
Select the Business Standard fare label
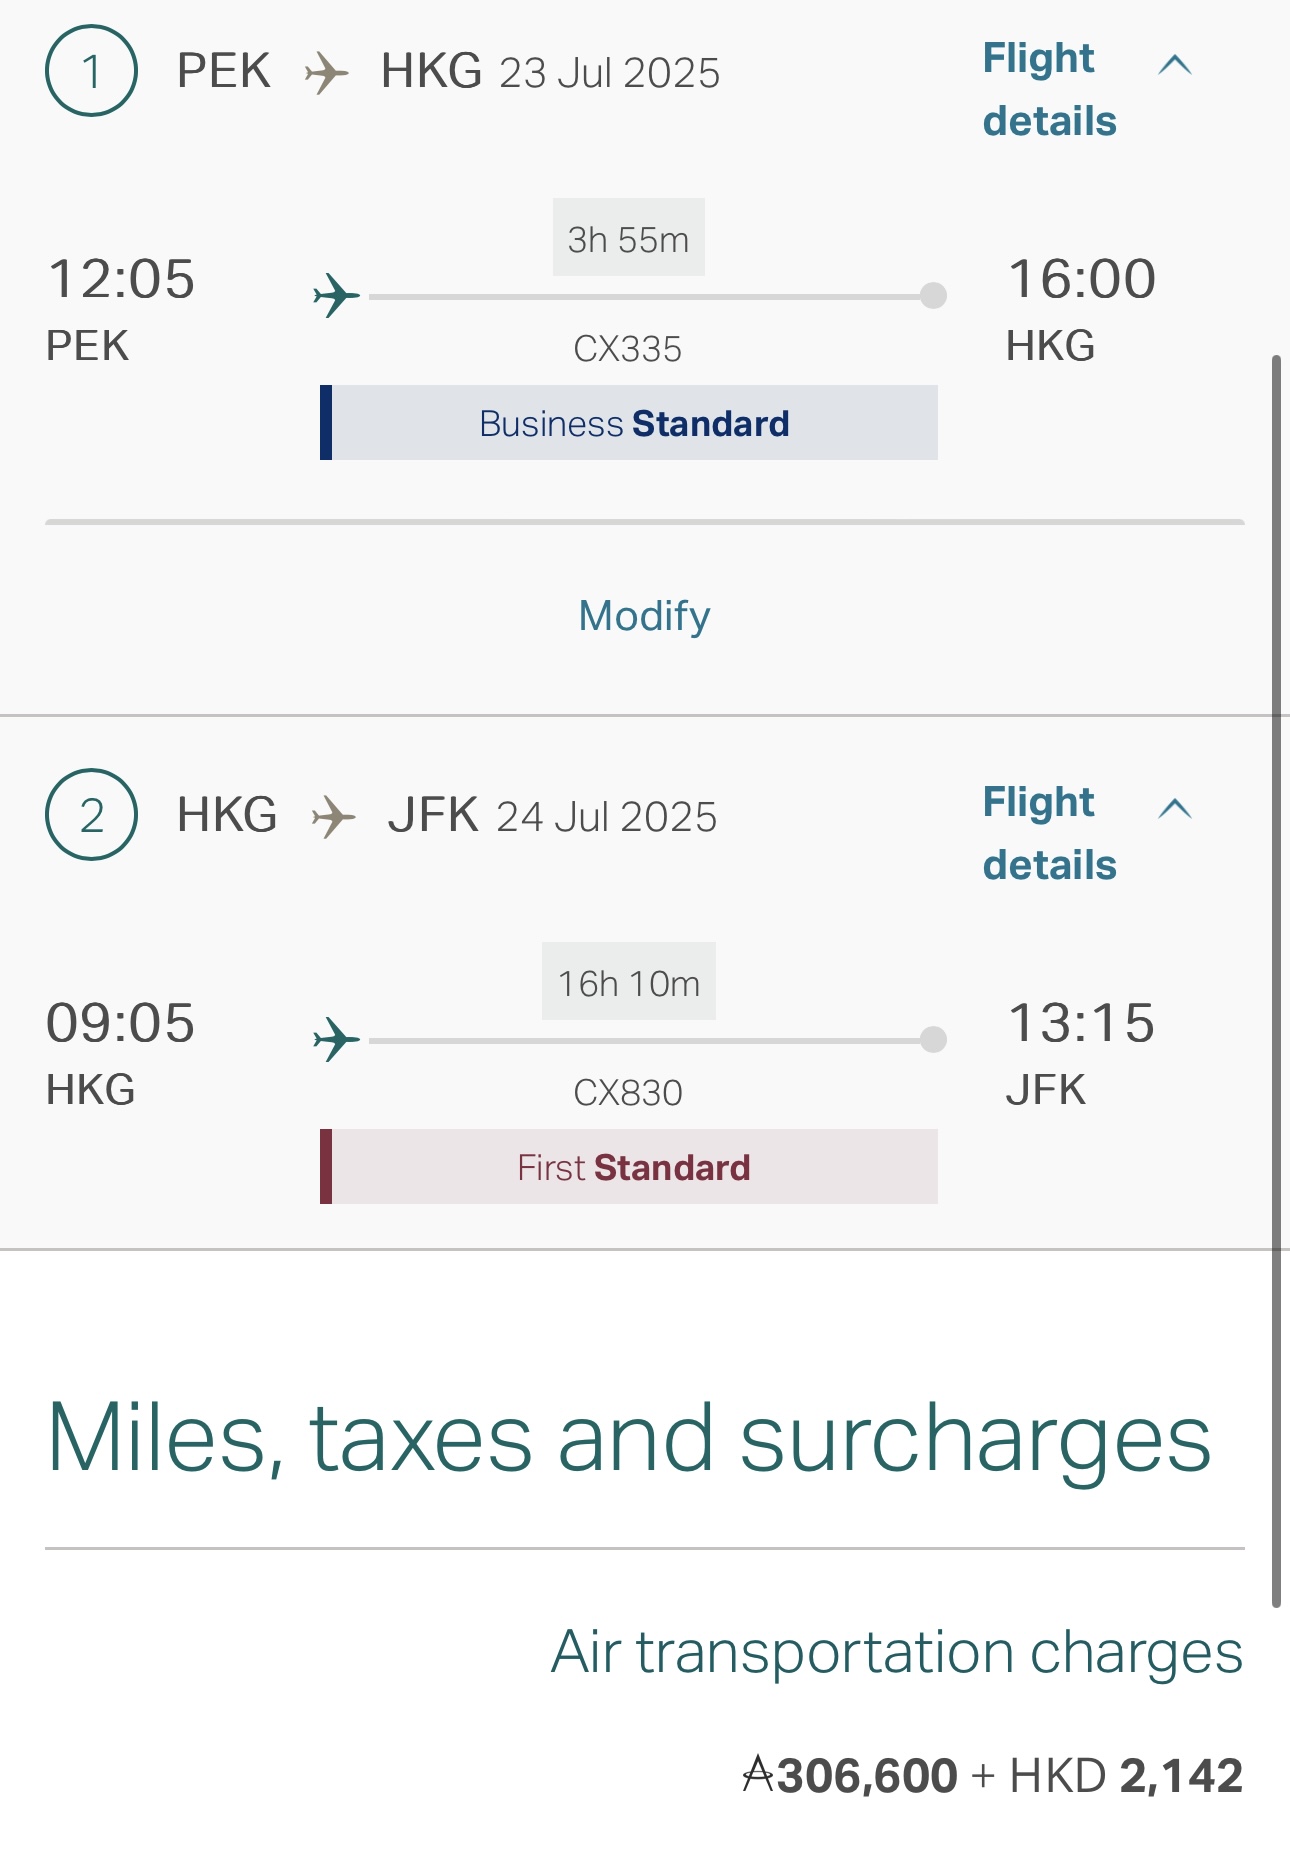point(633,423)
